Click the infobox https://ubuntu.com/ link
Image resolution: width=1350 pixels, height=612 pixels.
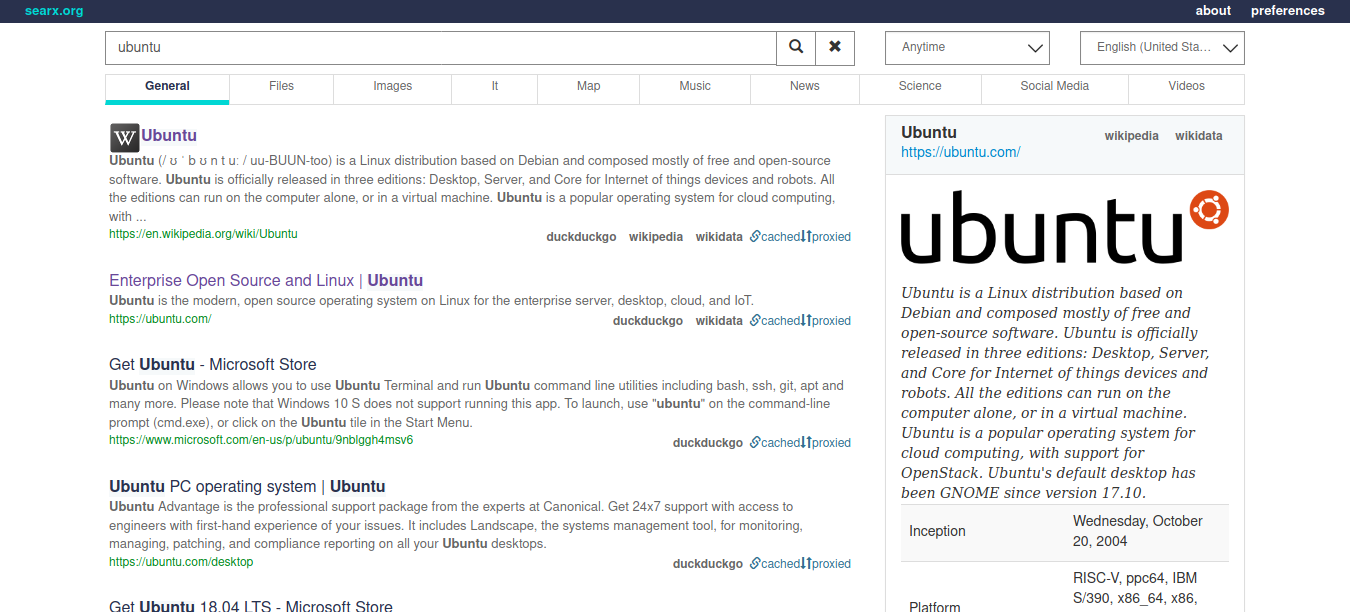pos(961,152)
